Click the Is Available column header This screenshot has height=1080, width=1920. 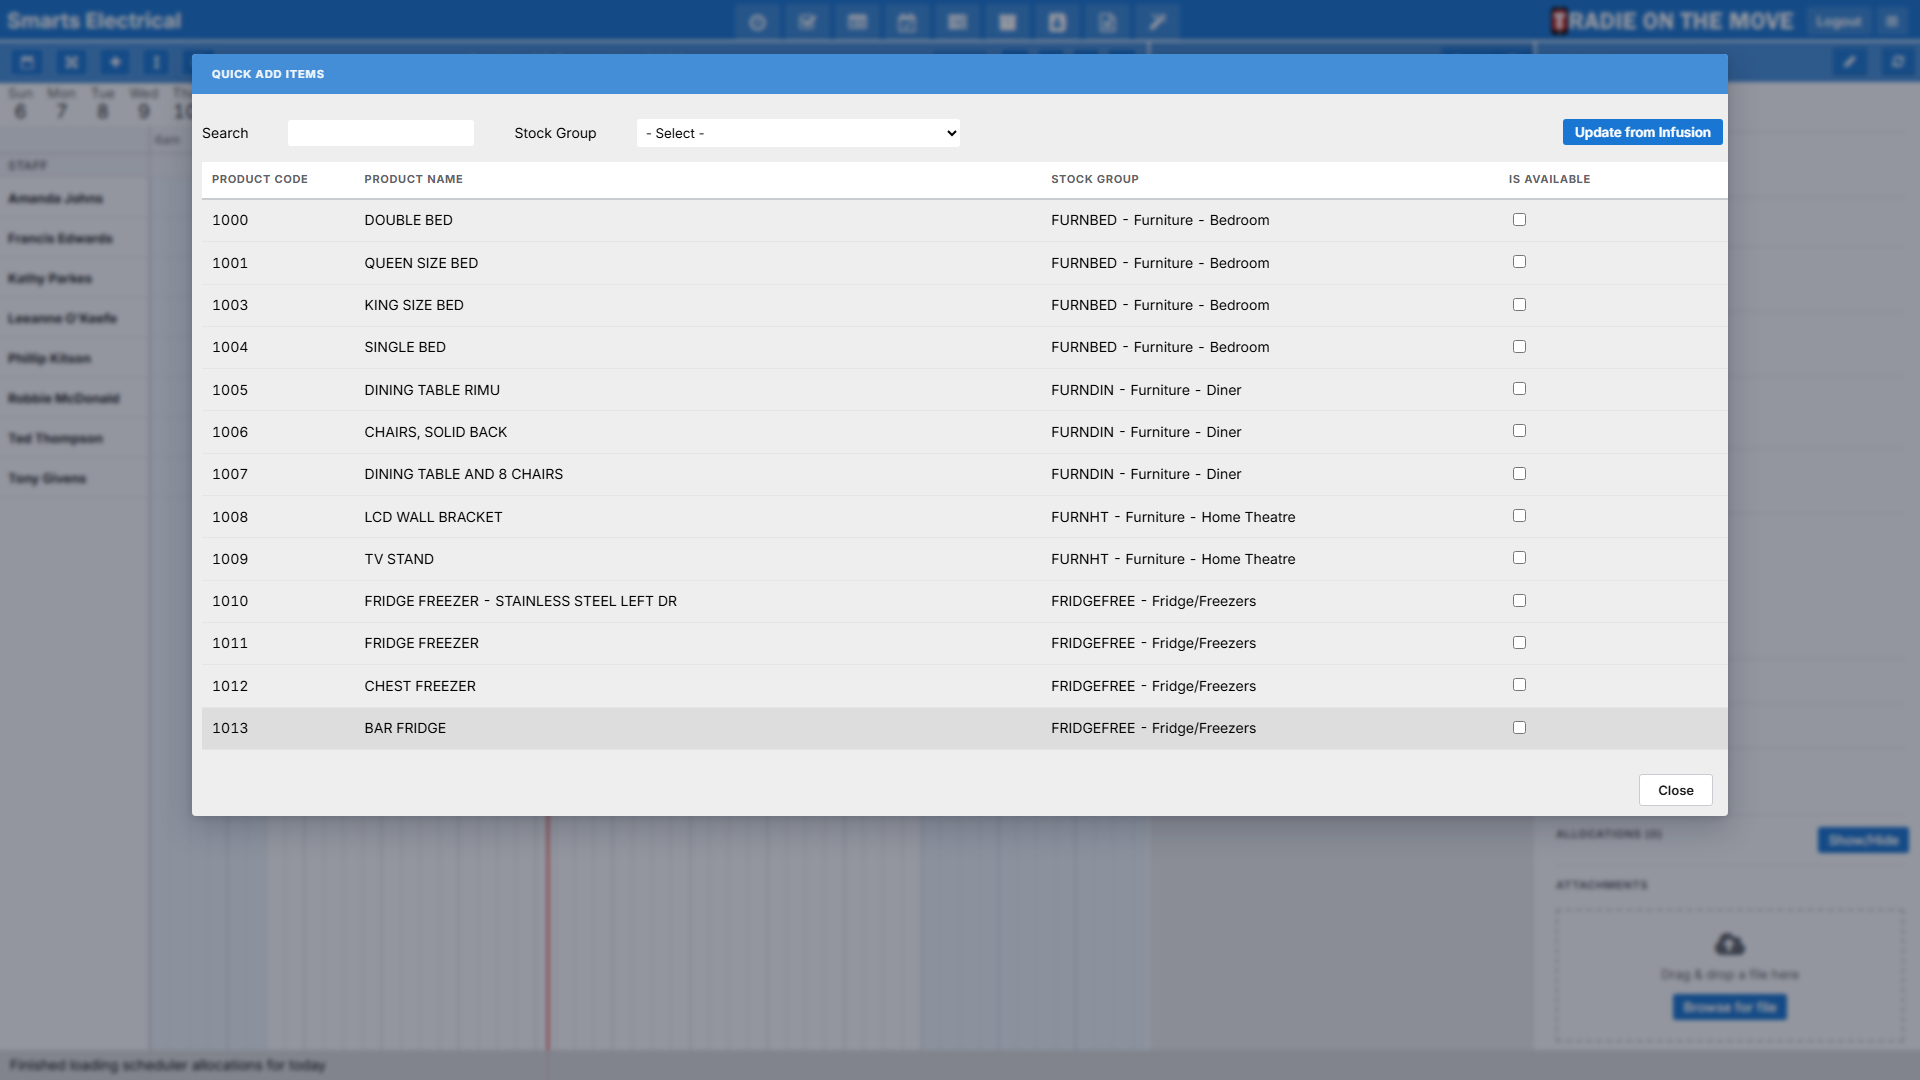click(1549, 179)
